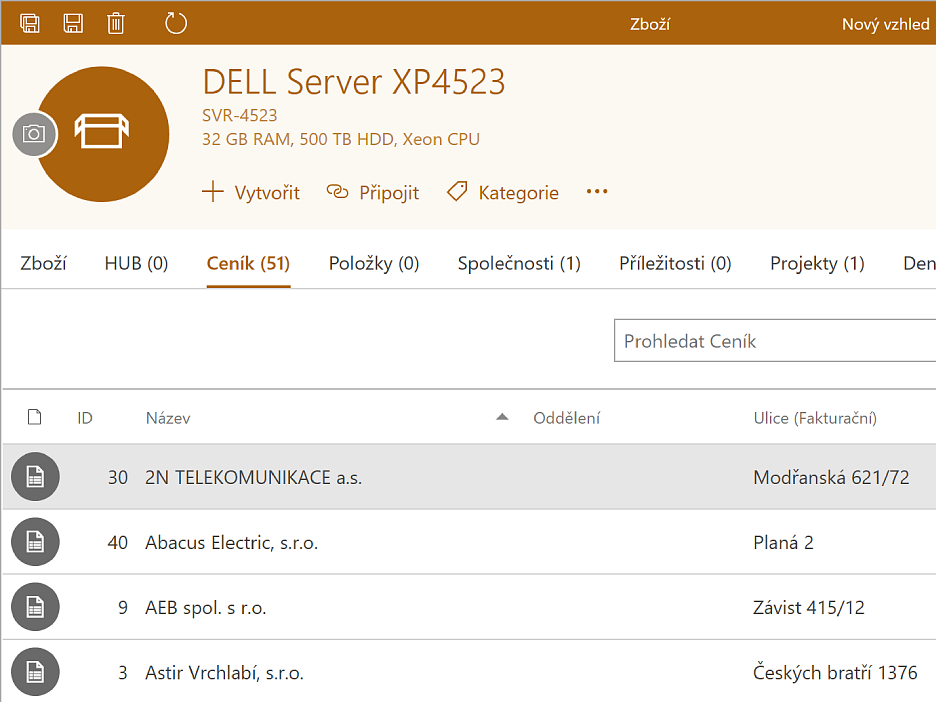
Task: Click ID value 9 in AEB row
Action: coord(123,608)
